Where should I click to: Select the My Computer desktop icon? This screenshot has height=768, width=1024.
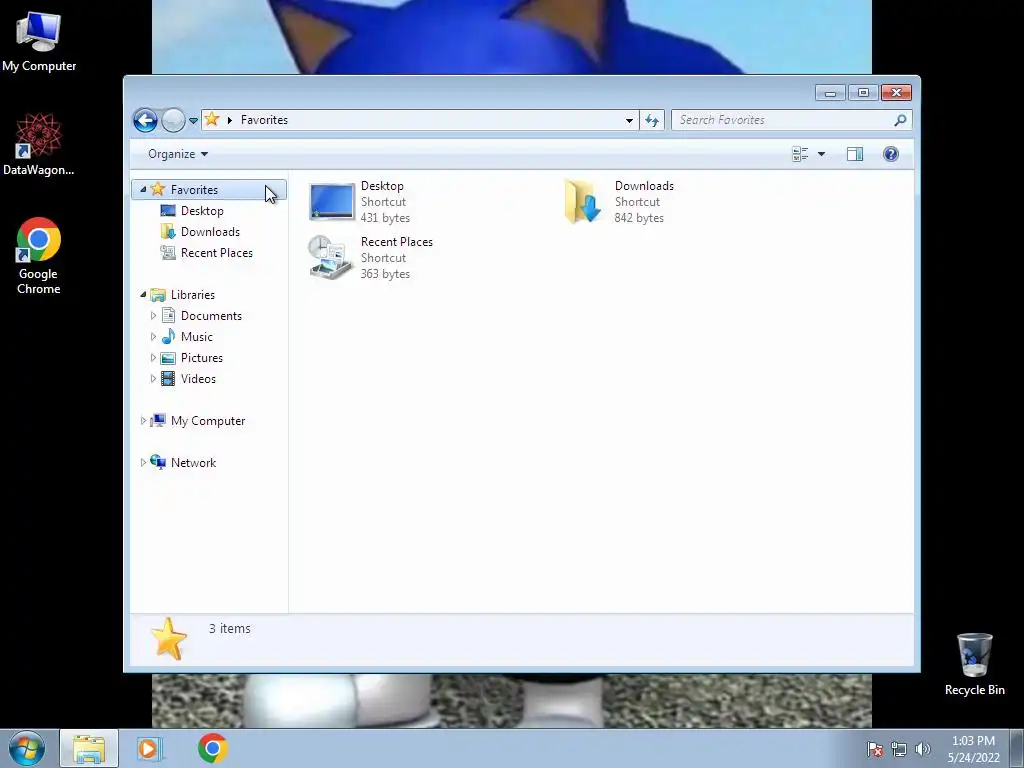[x=39, y=41]
